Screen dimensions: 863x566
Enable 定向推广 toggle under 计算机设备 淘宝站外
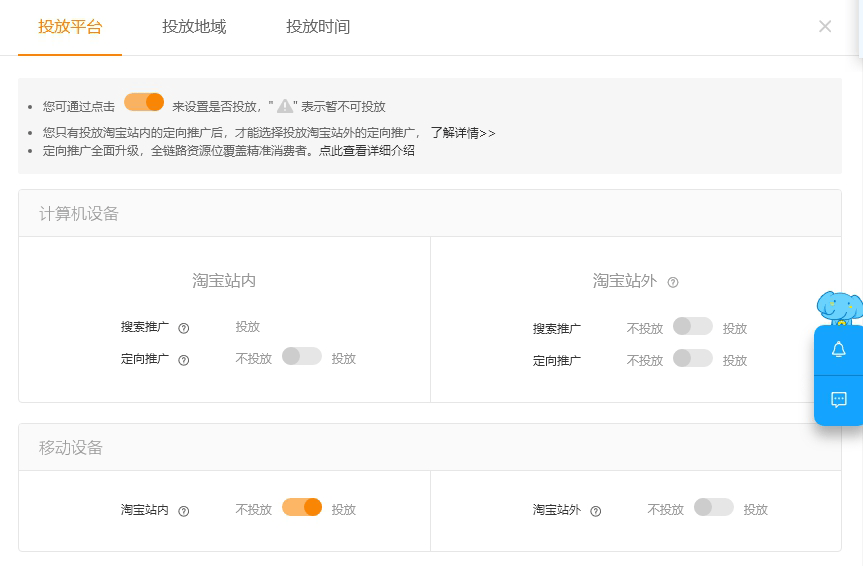click(693, 358)
